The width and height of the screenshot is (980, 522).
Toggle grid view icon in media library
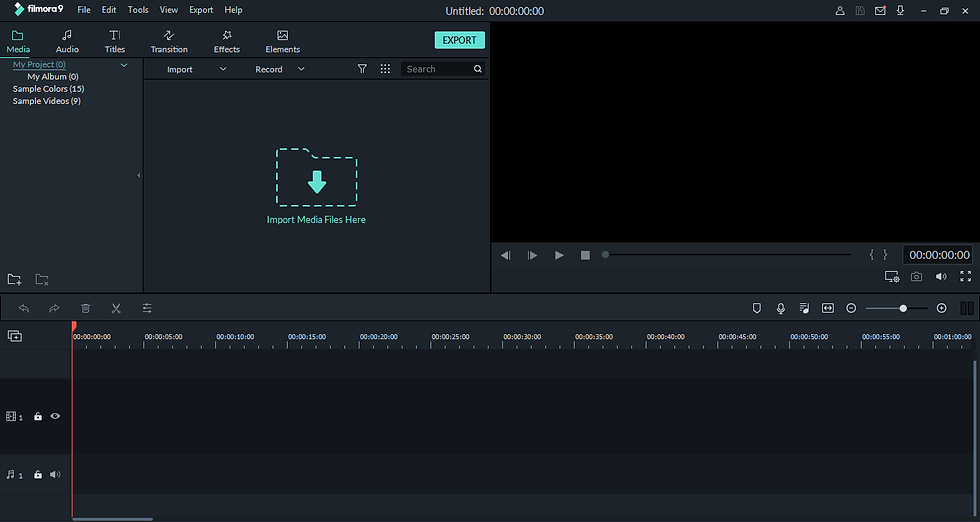point(385,69)
